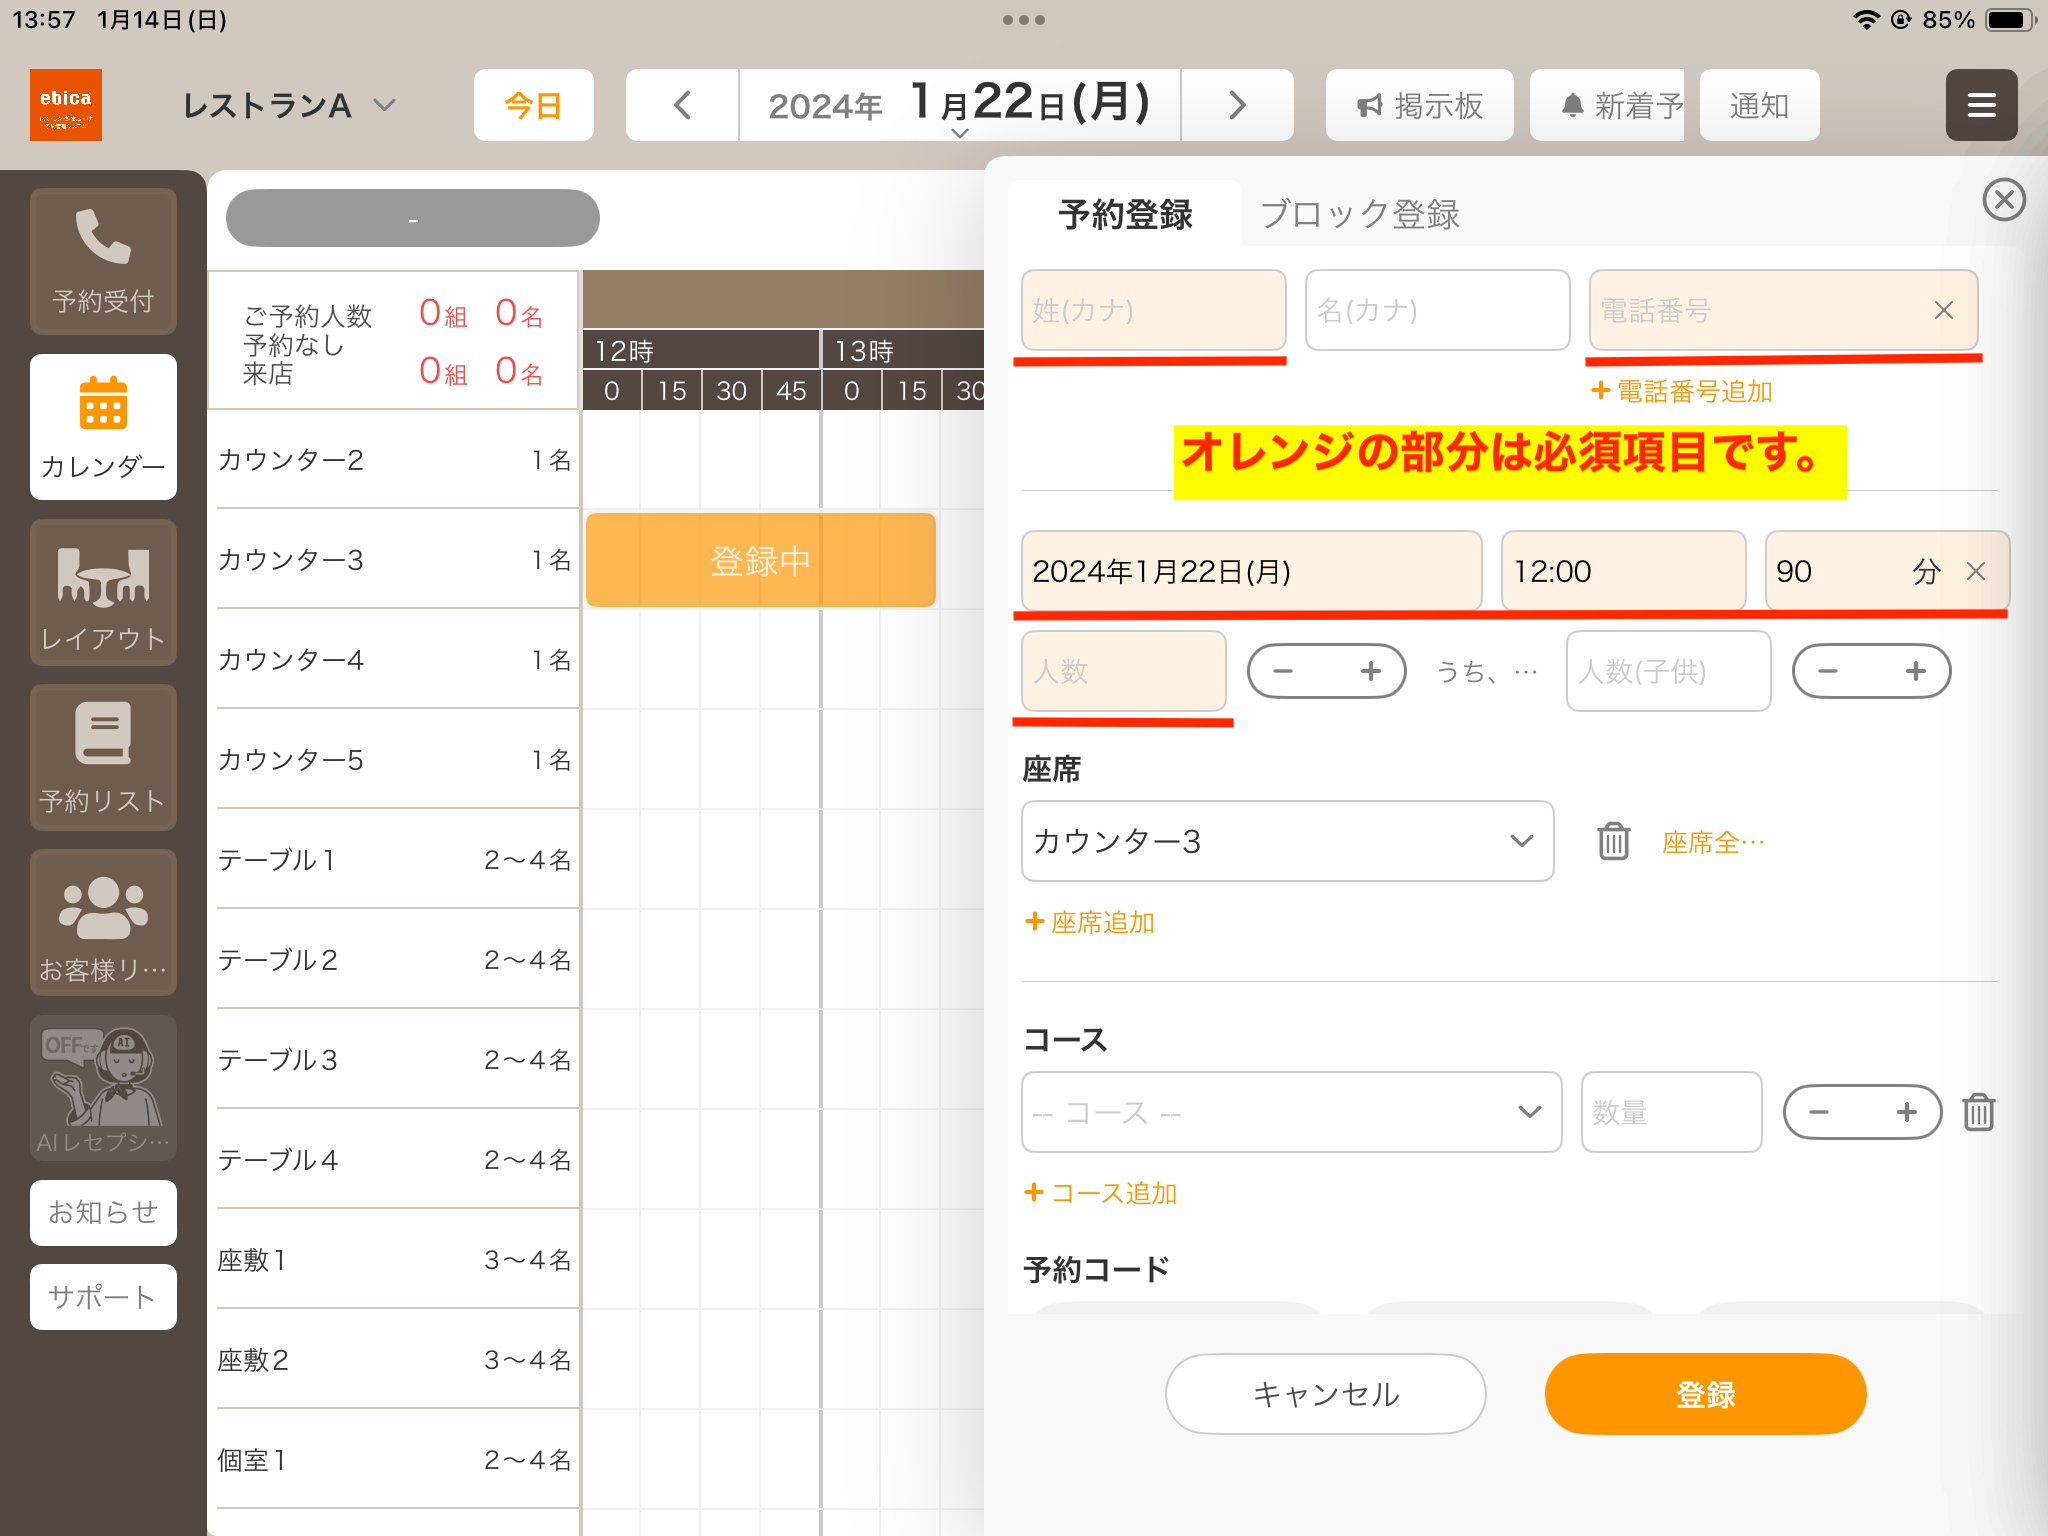The height and width of the screenshot is (1536, 2048).
Task: Switch to 予約登録 tab
Action: [1125, 214]
